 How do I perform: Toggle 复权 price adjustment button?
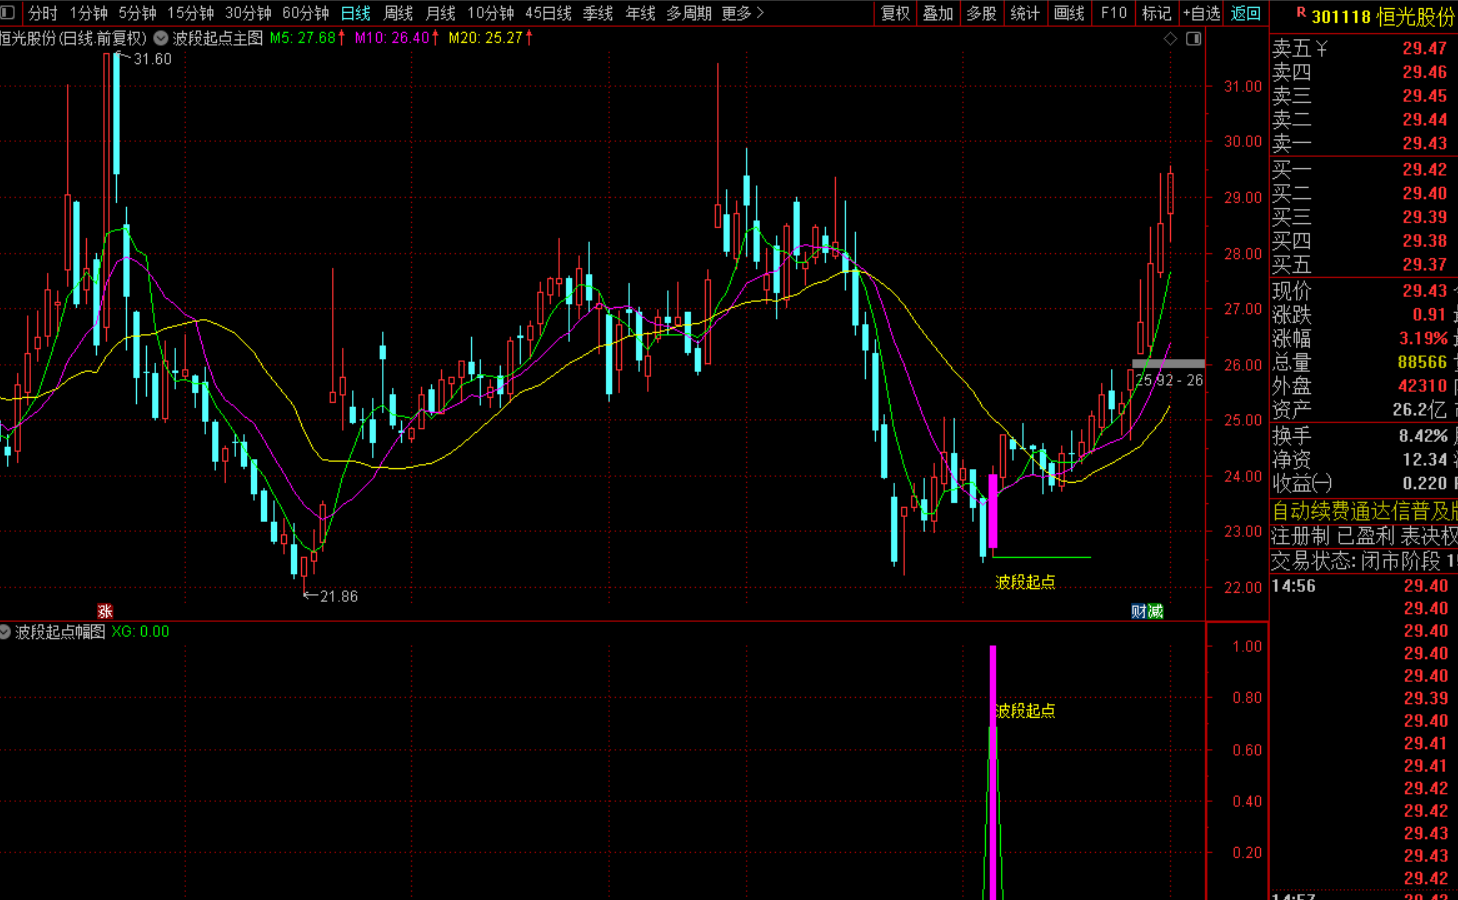[x=895, y=13]
